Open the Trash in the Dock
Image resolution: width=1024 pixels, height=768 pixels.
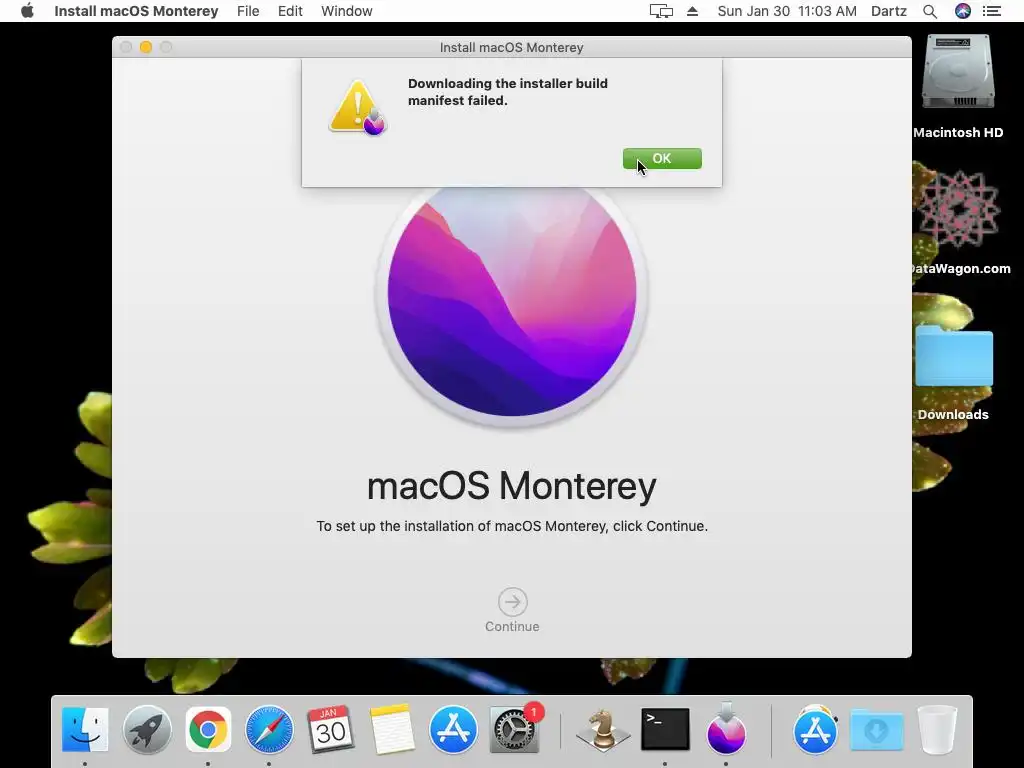click(x=937, y=729)
